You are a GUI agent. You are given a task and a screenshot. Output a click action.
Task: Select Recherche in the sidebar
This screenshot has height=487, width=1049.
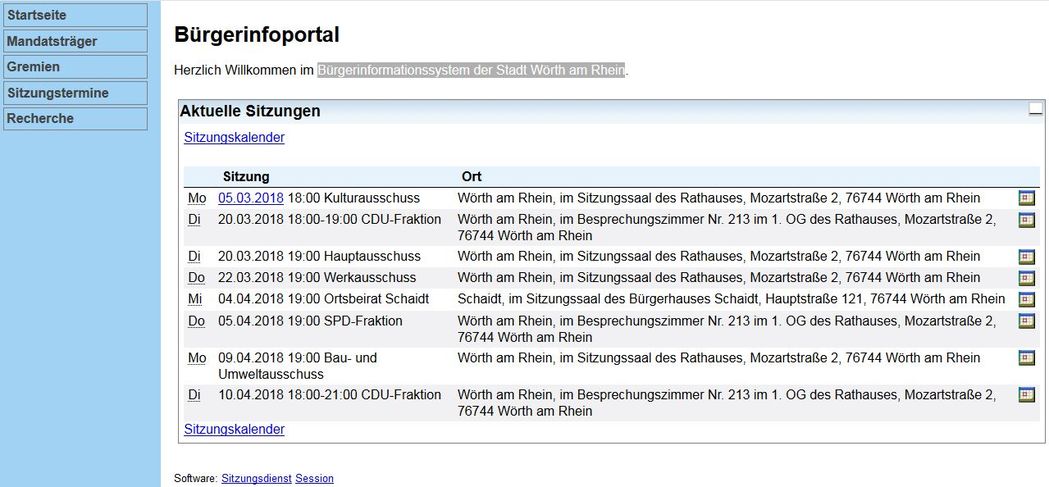[x=75, y=118]
